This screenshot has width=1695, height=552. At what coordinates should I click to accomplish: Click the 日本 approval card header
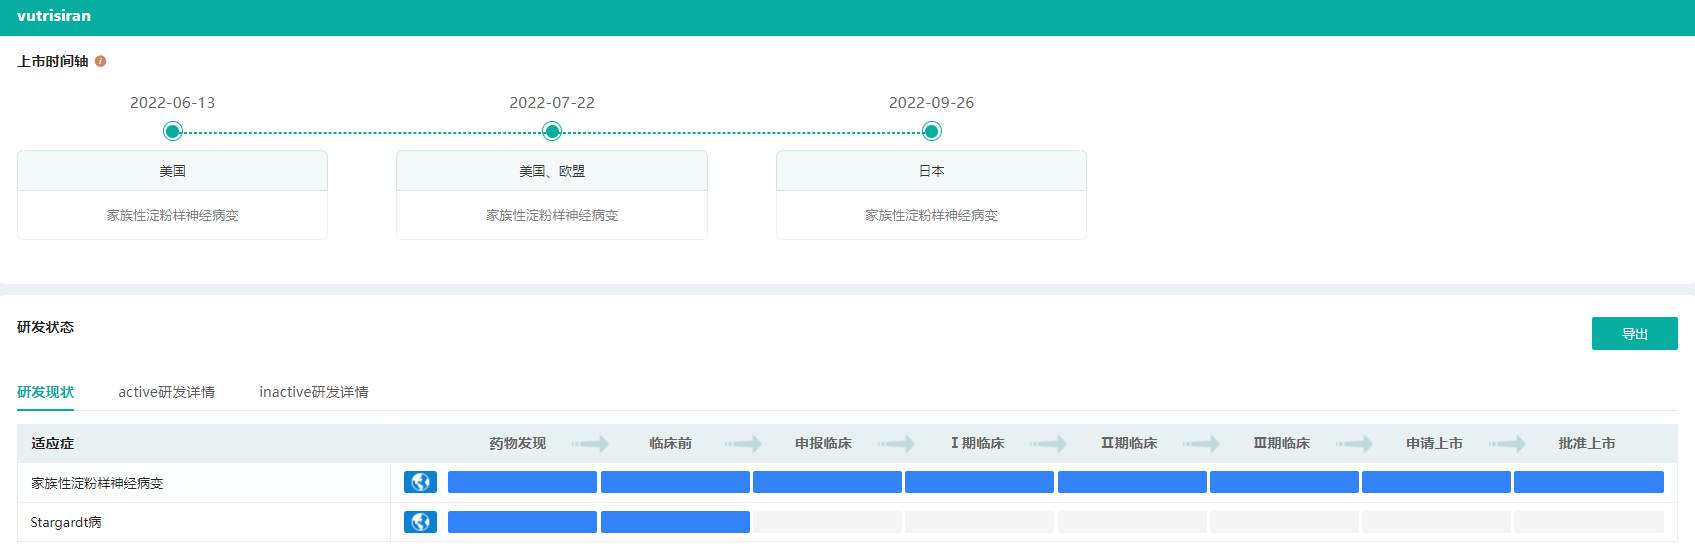pos(931,171)
